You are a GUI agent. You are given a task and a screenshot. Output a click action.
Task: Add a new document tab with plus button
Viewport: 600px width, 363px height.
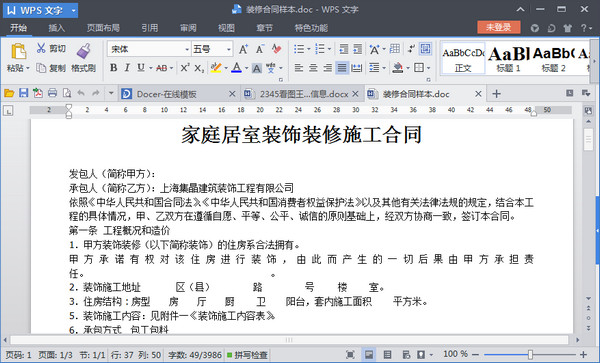click(x=496, y=94)
